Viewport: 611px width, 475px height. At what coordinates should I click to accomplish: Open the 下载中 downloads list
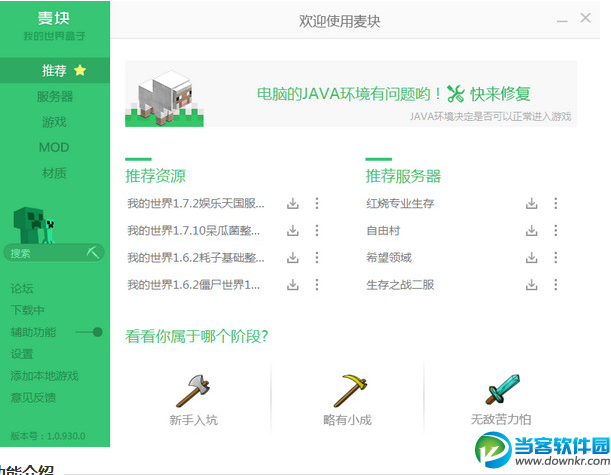point(27,311)
